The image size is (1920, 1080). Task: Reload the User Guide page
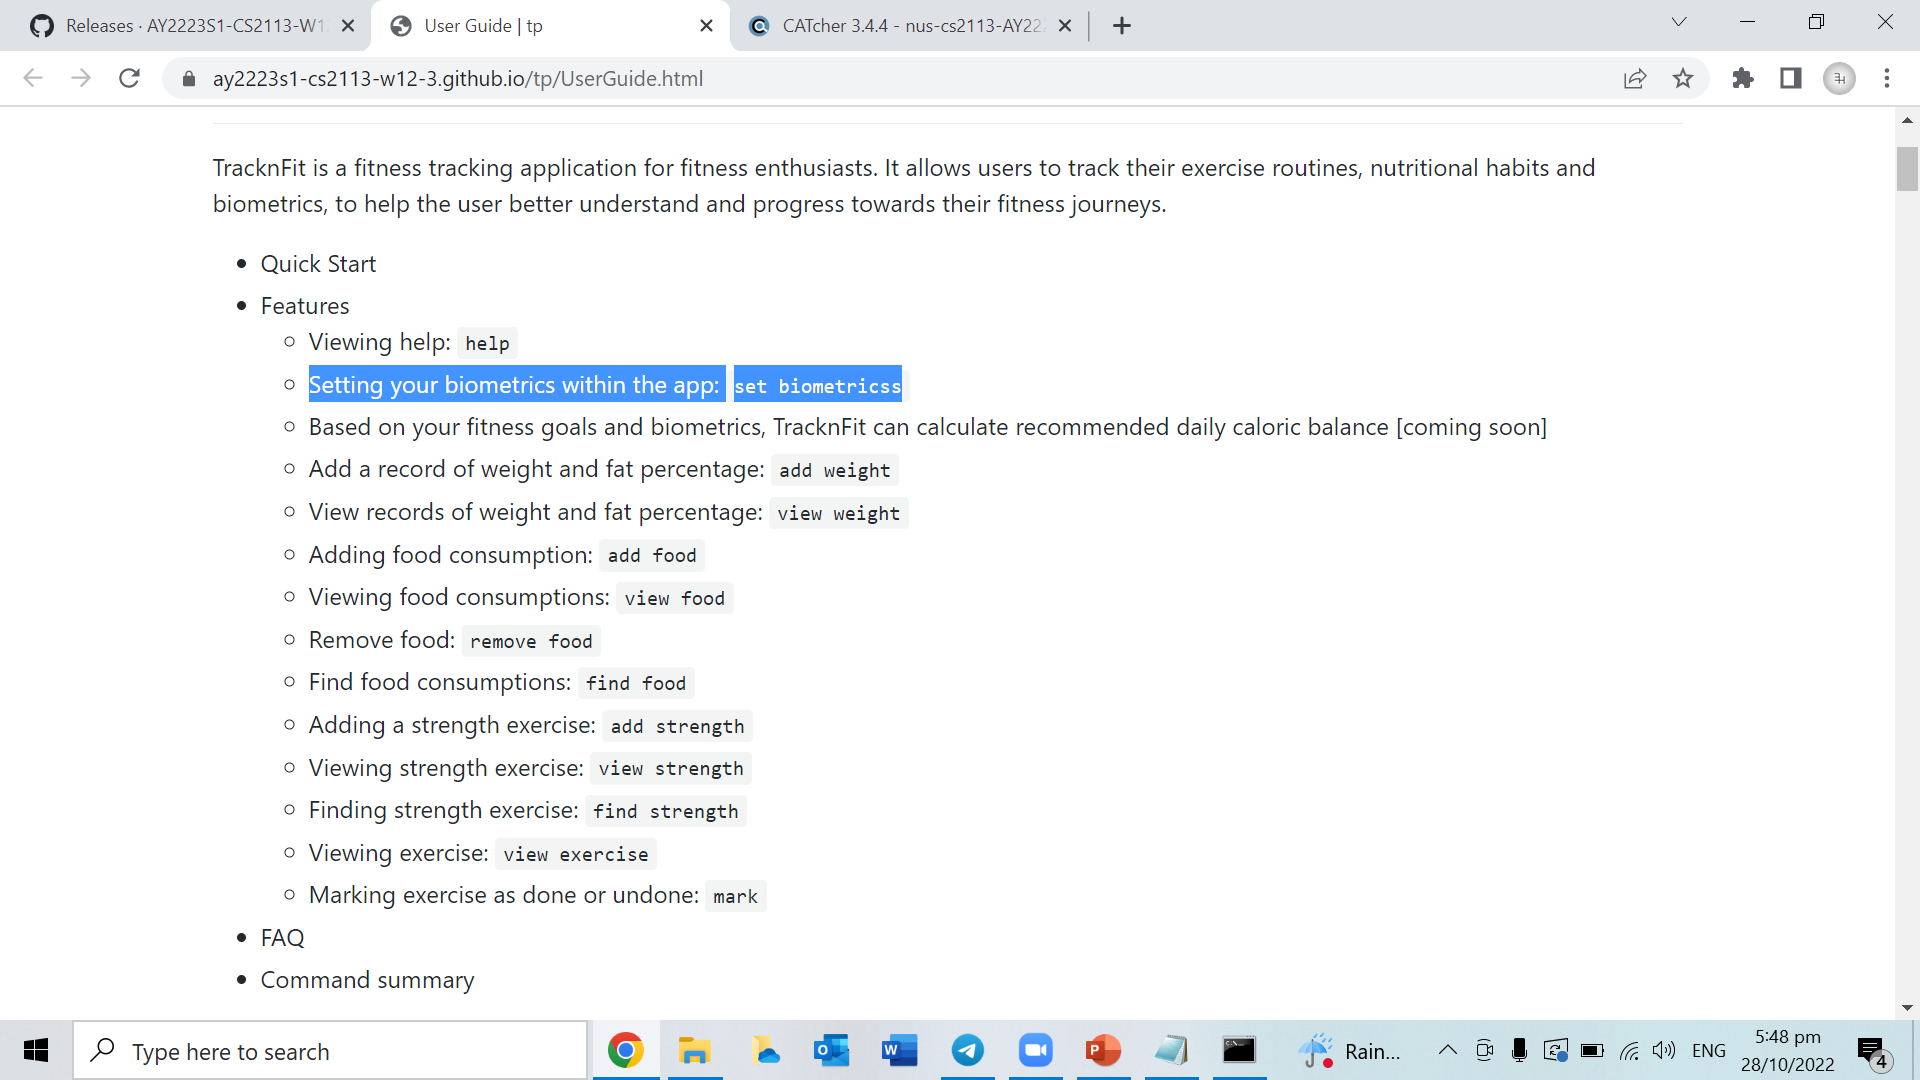(x=129, y=78)
